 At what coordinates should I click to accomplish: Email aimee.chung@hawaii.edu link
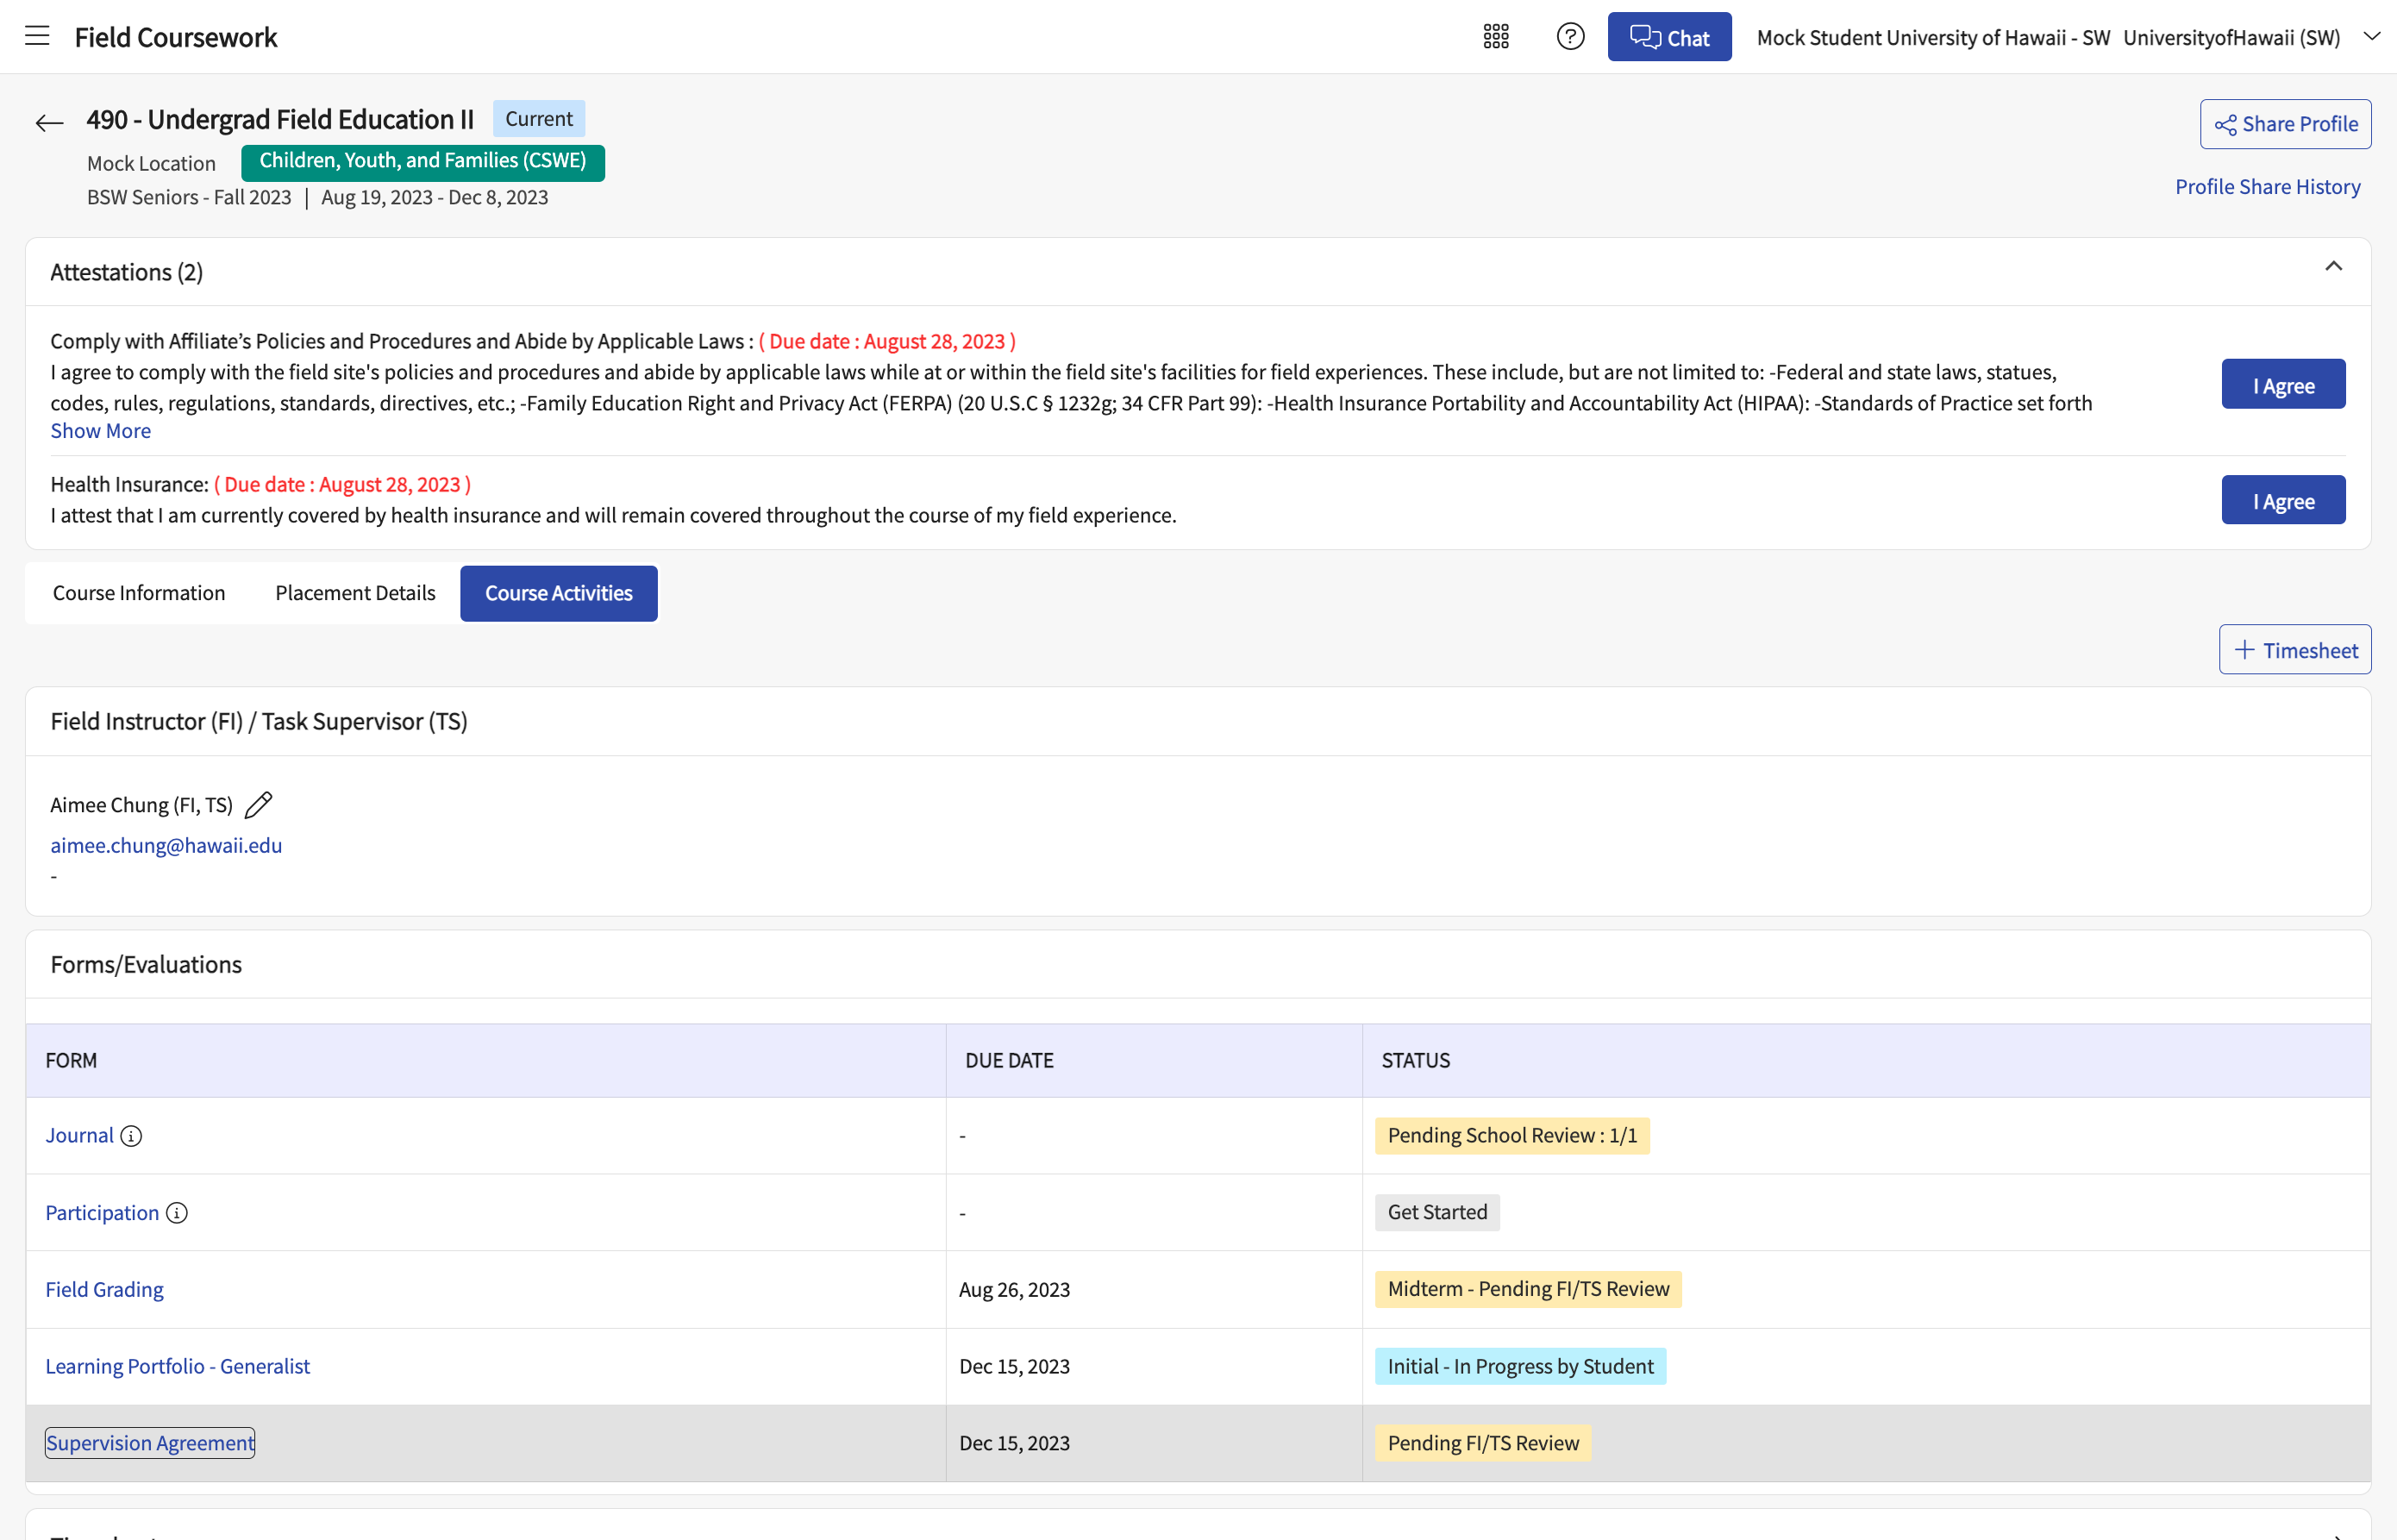tap(166, 846)
